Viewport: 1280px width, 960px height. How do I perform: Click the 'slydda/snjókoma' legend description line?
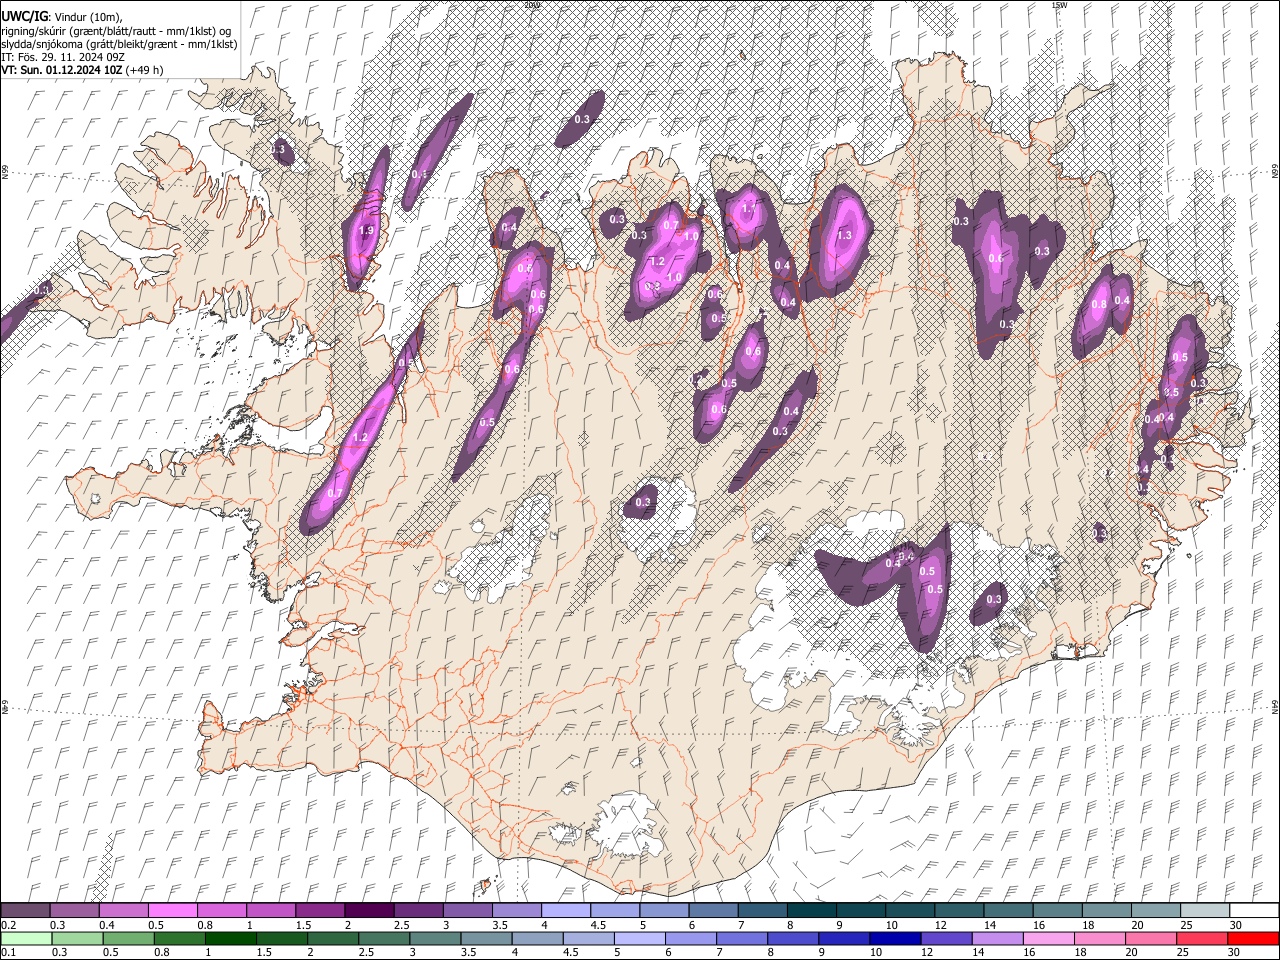coord(119,44)
